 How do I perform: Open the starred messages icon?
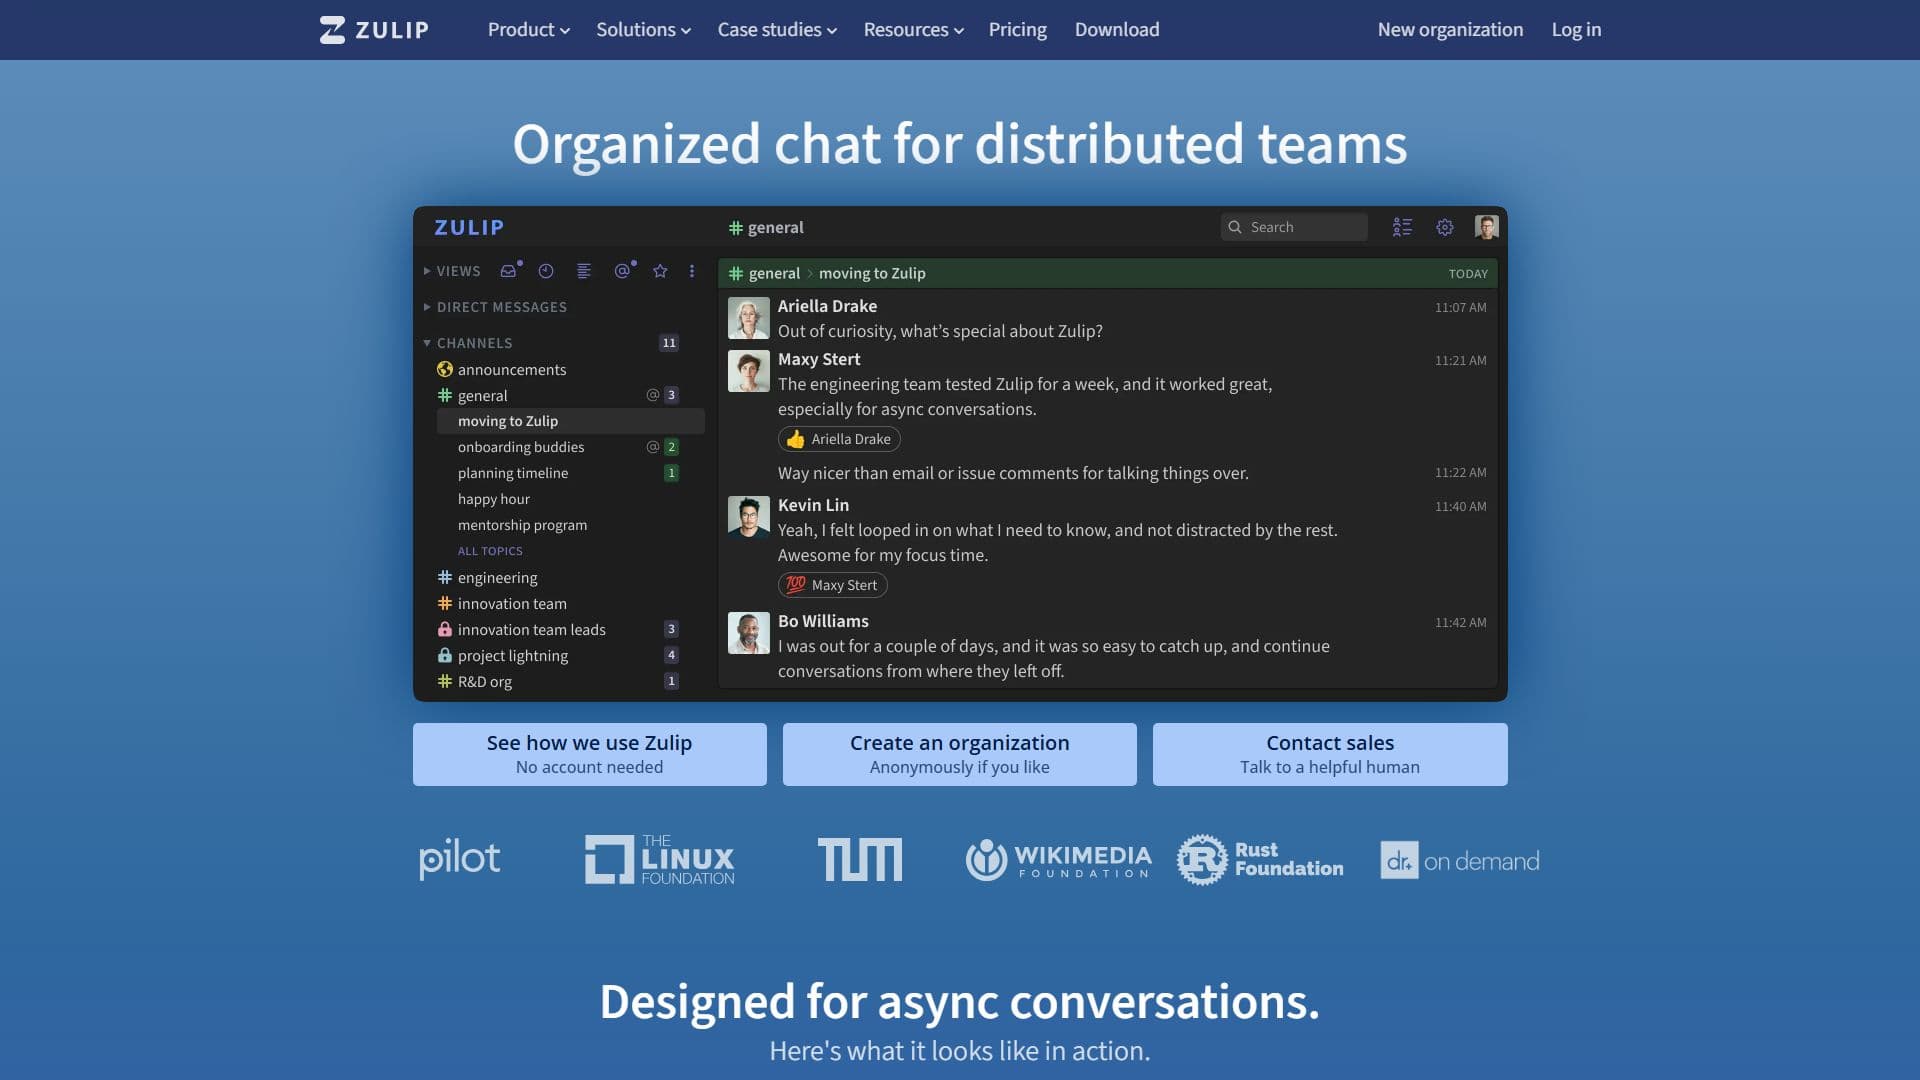click(660, 271)
